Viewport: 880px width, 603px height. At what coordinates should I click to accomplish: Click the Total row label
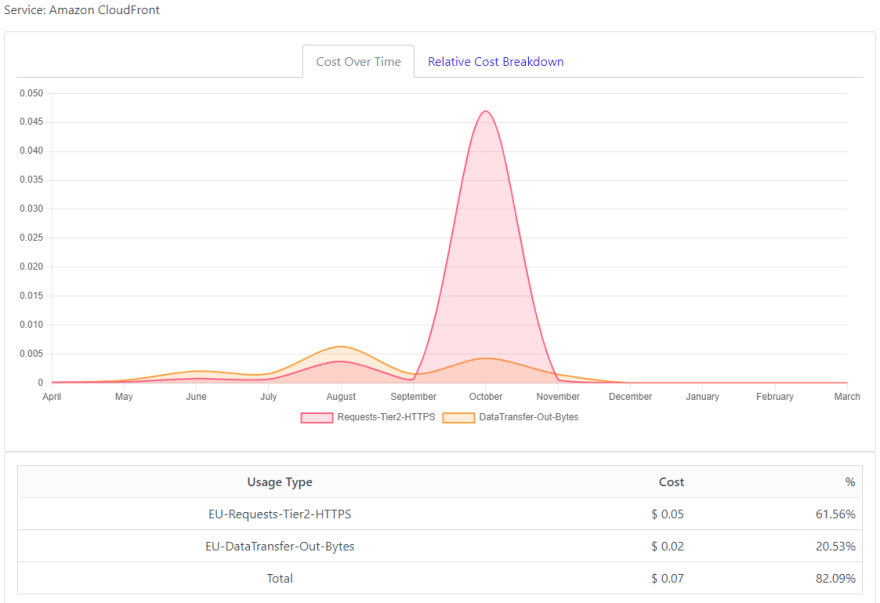[x=279, y=578]
